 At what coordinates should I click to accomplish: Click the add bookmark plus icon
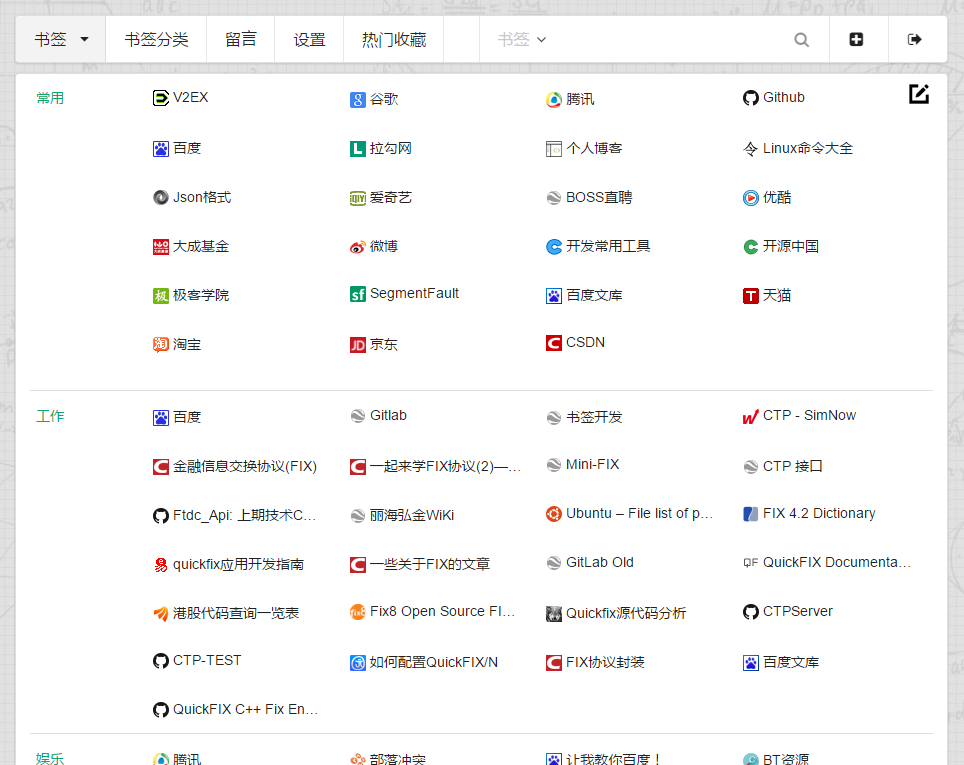(856, 40)
